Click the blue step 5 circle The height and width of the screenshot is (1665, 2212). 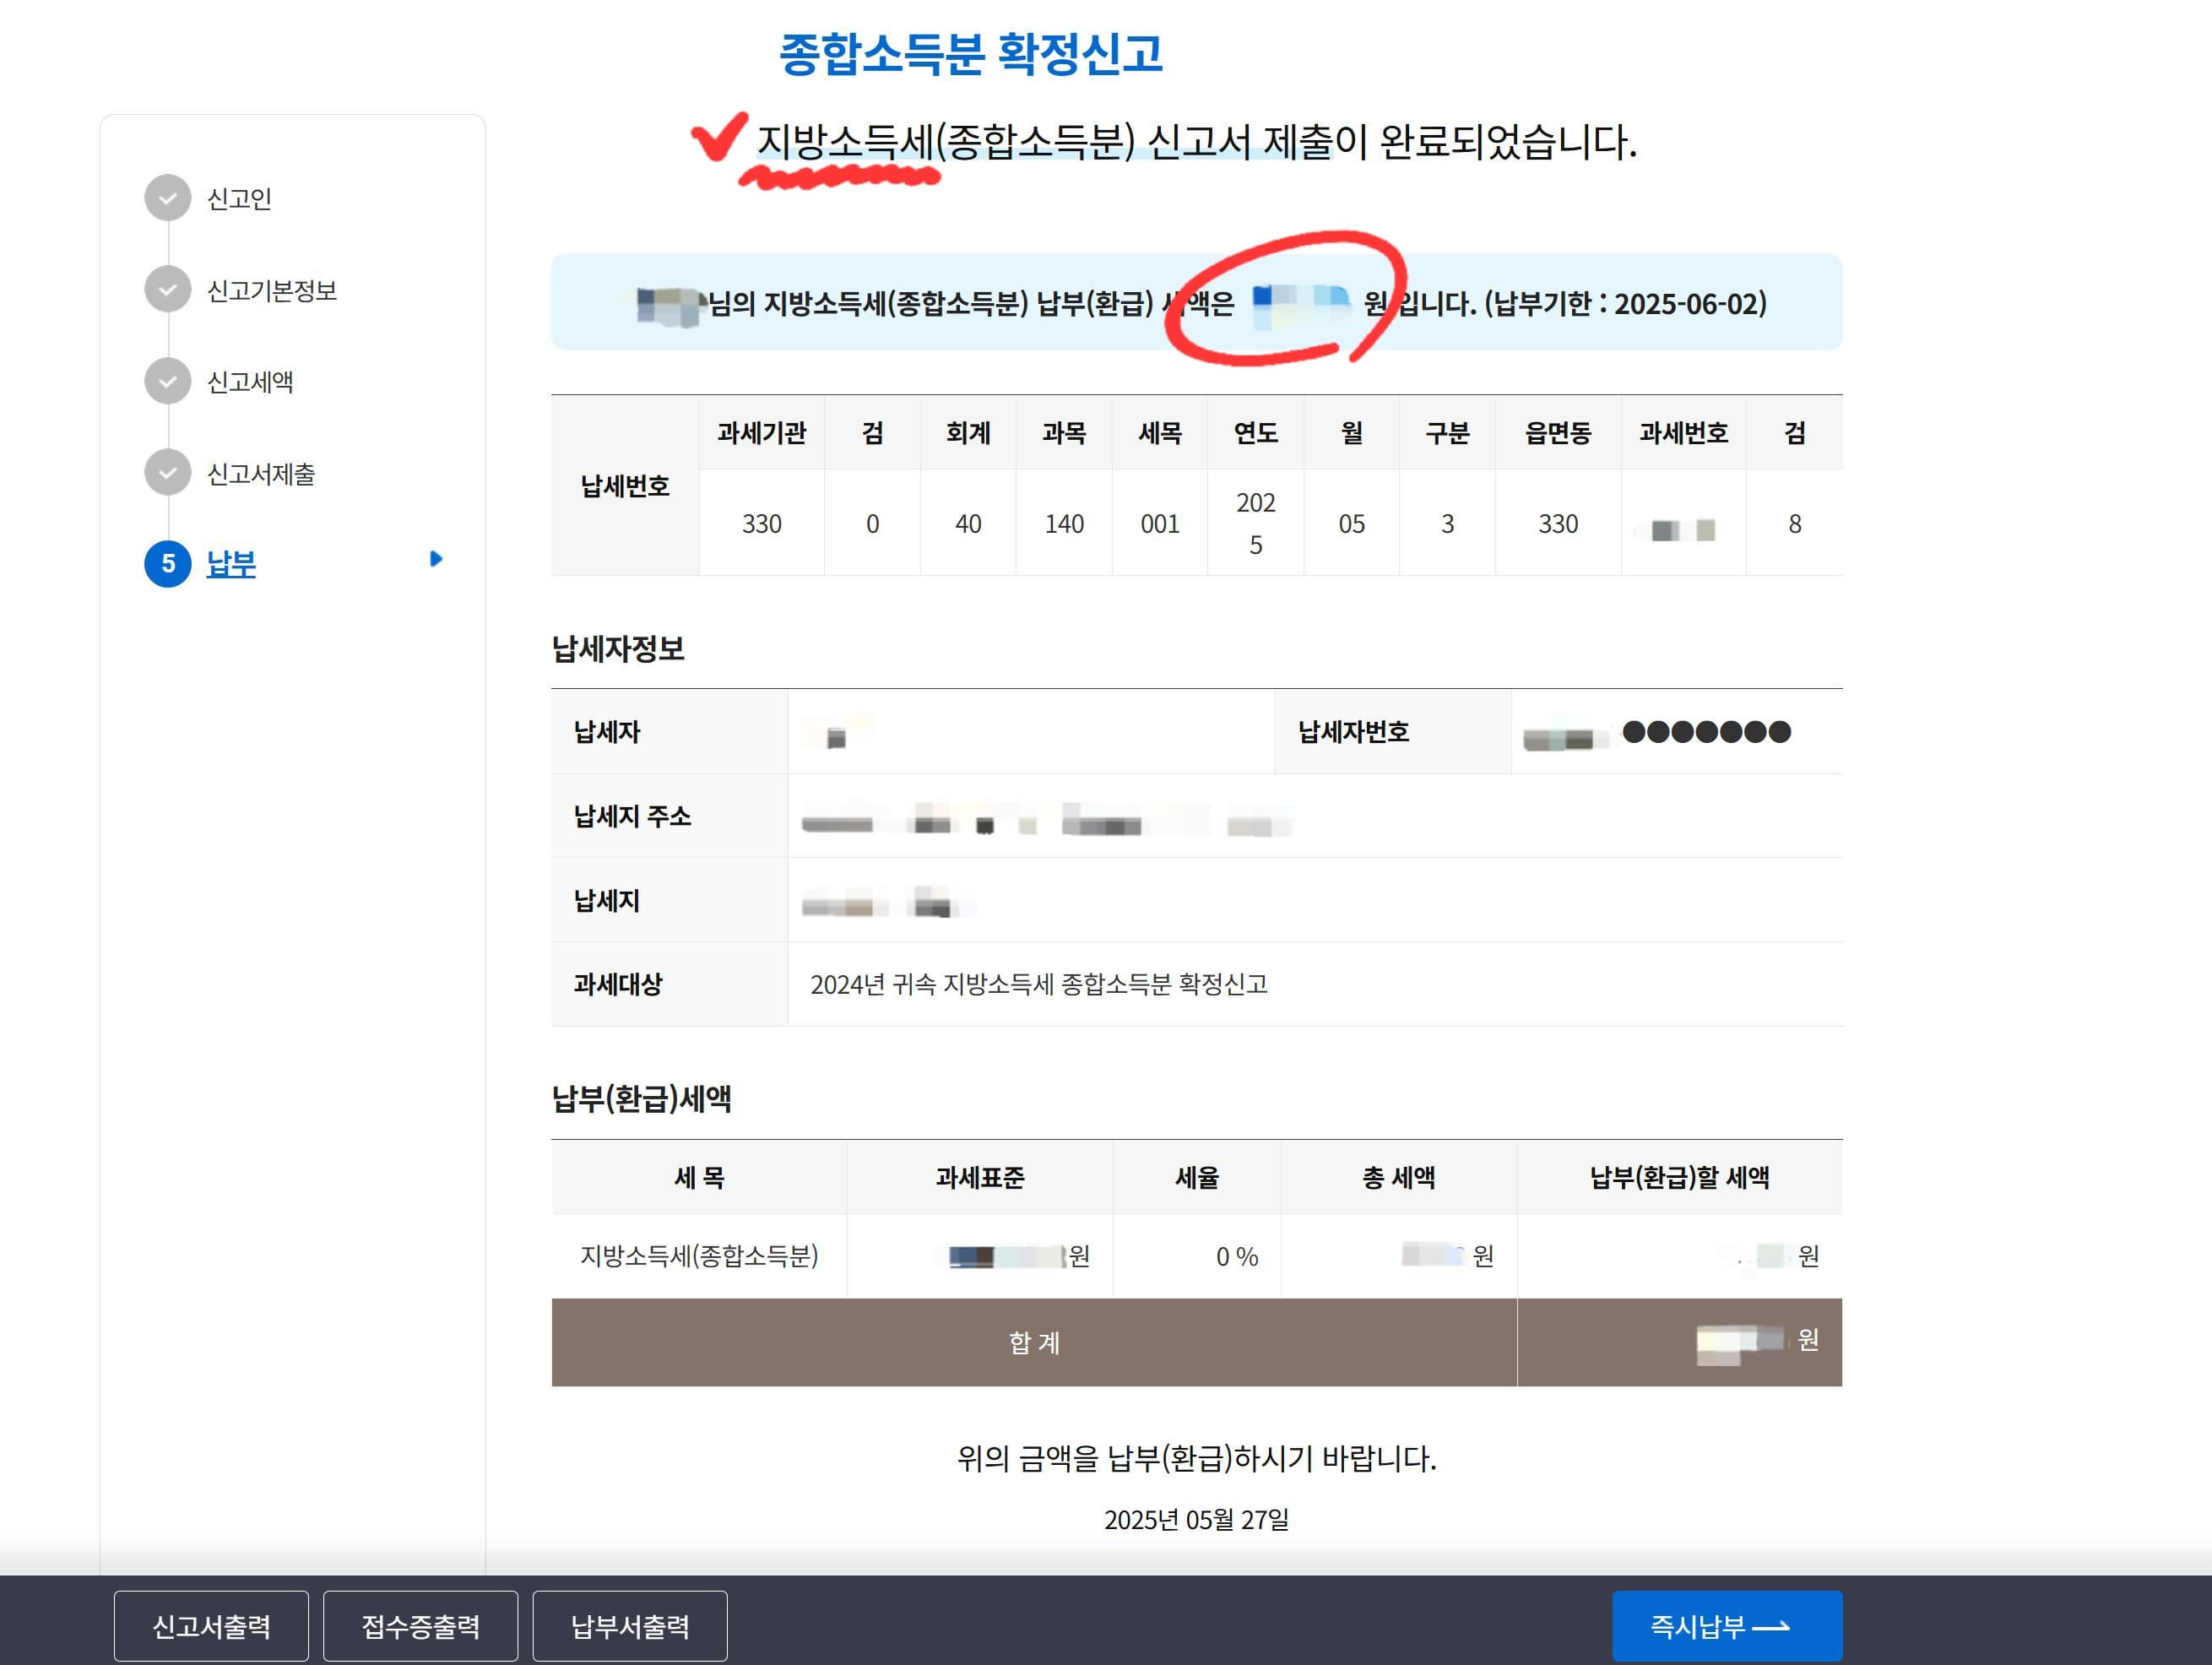point(167,564)
